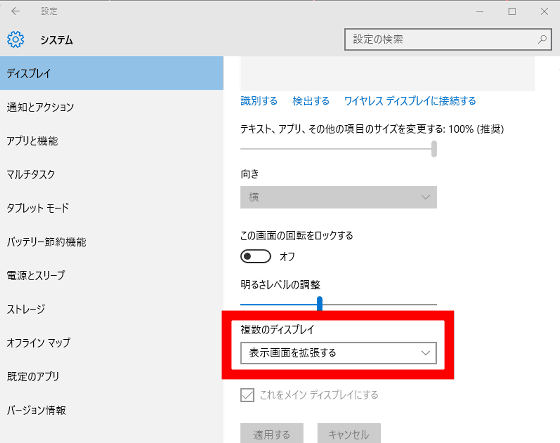560x443 pixels.
Task: Click the 検出する link
Action: coord(311,101)
